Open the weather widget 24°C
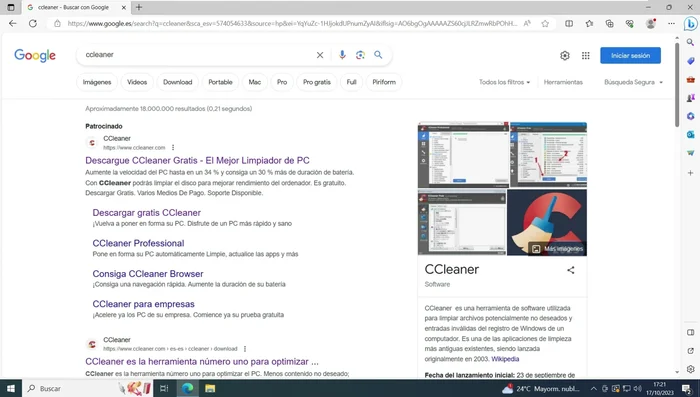The width and height of the screenshot is (700, 397). click(541, 389)
